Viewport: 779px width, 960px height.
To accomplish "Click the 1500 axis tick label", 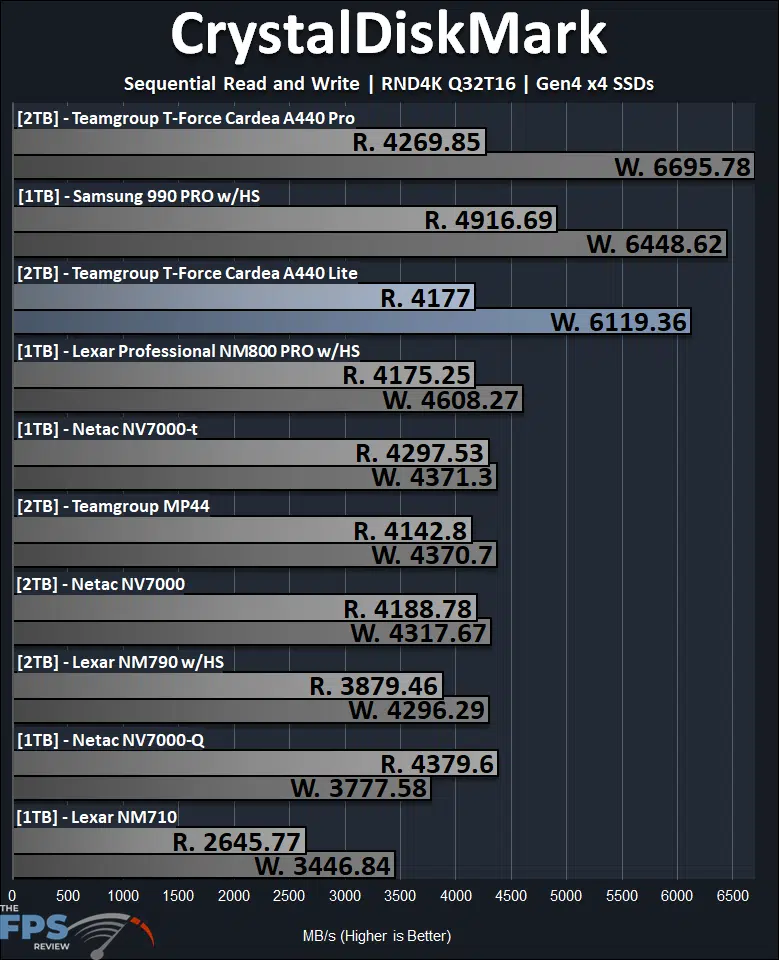I will pyautogui.click(x=178, y=896).
